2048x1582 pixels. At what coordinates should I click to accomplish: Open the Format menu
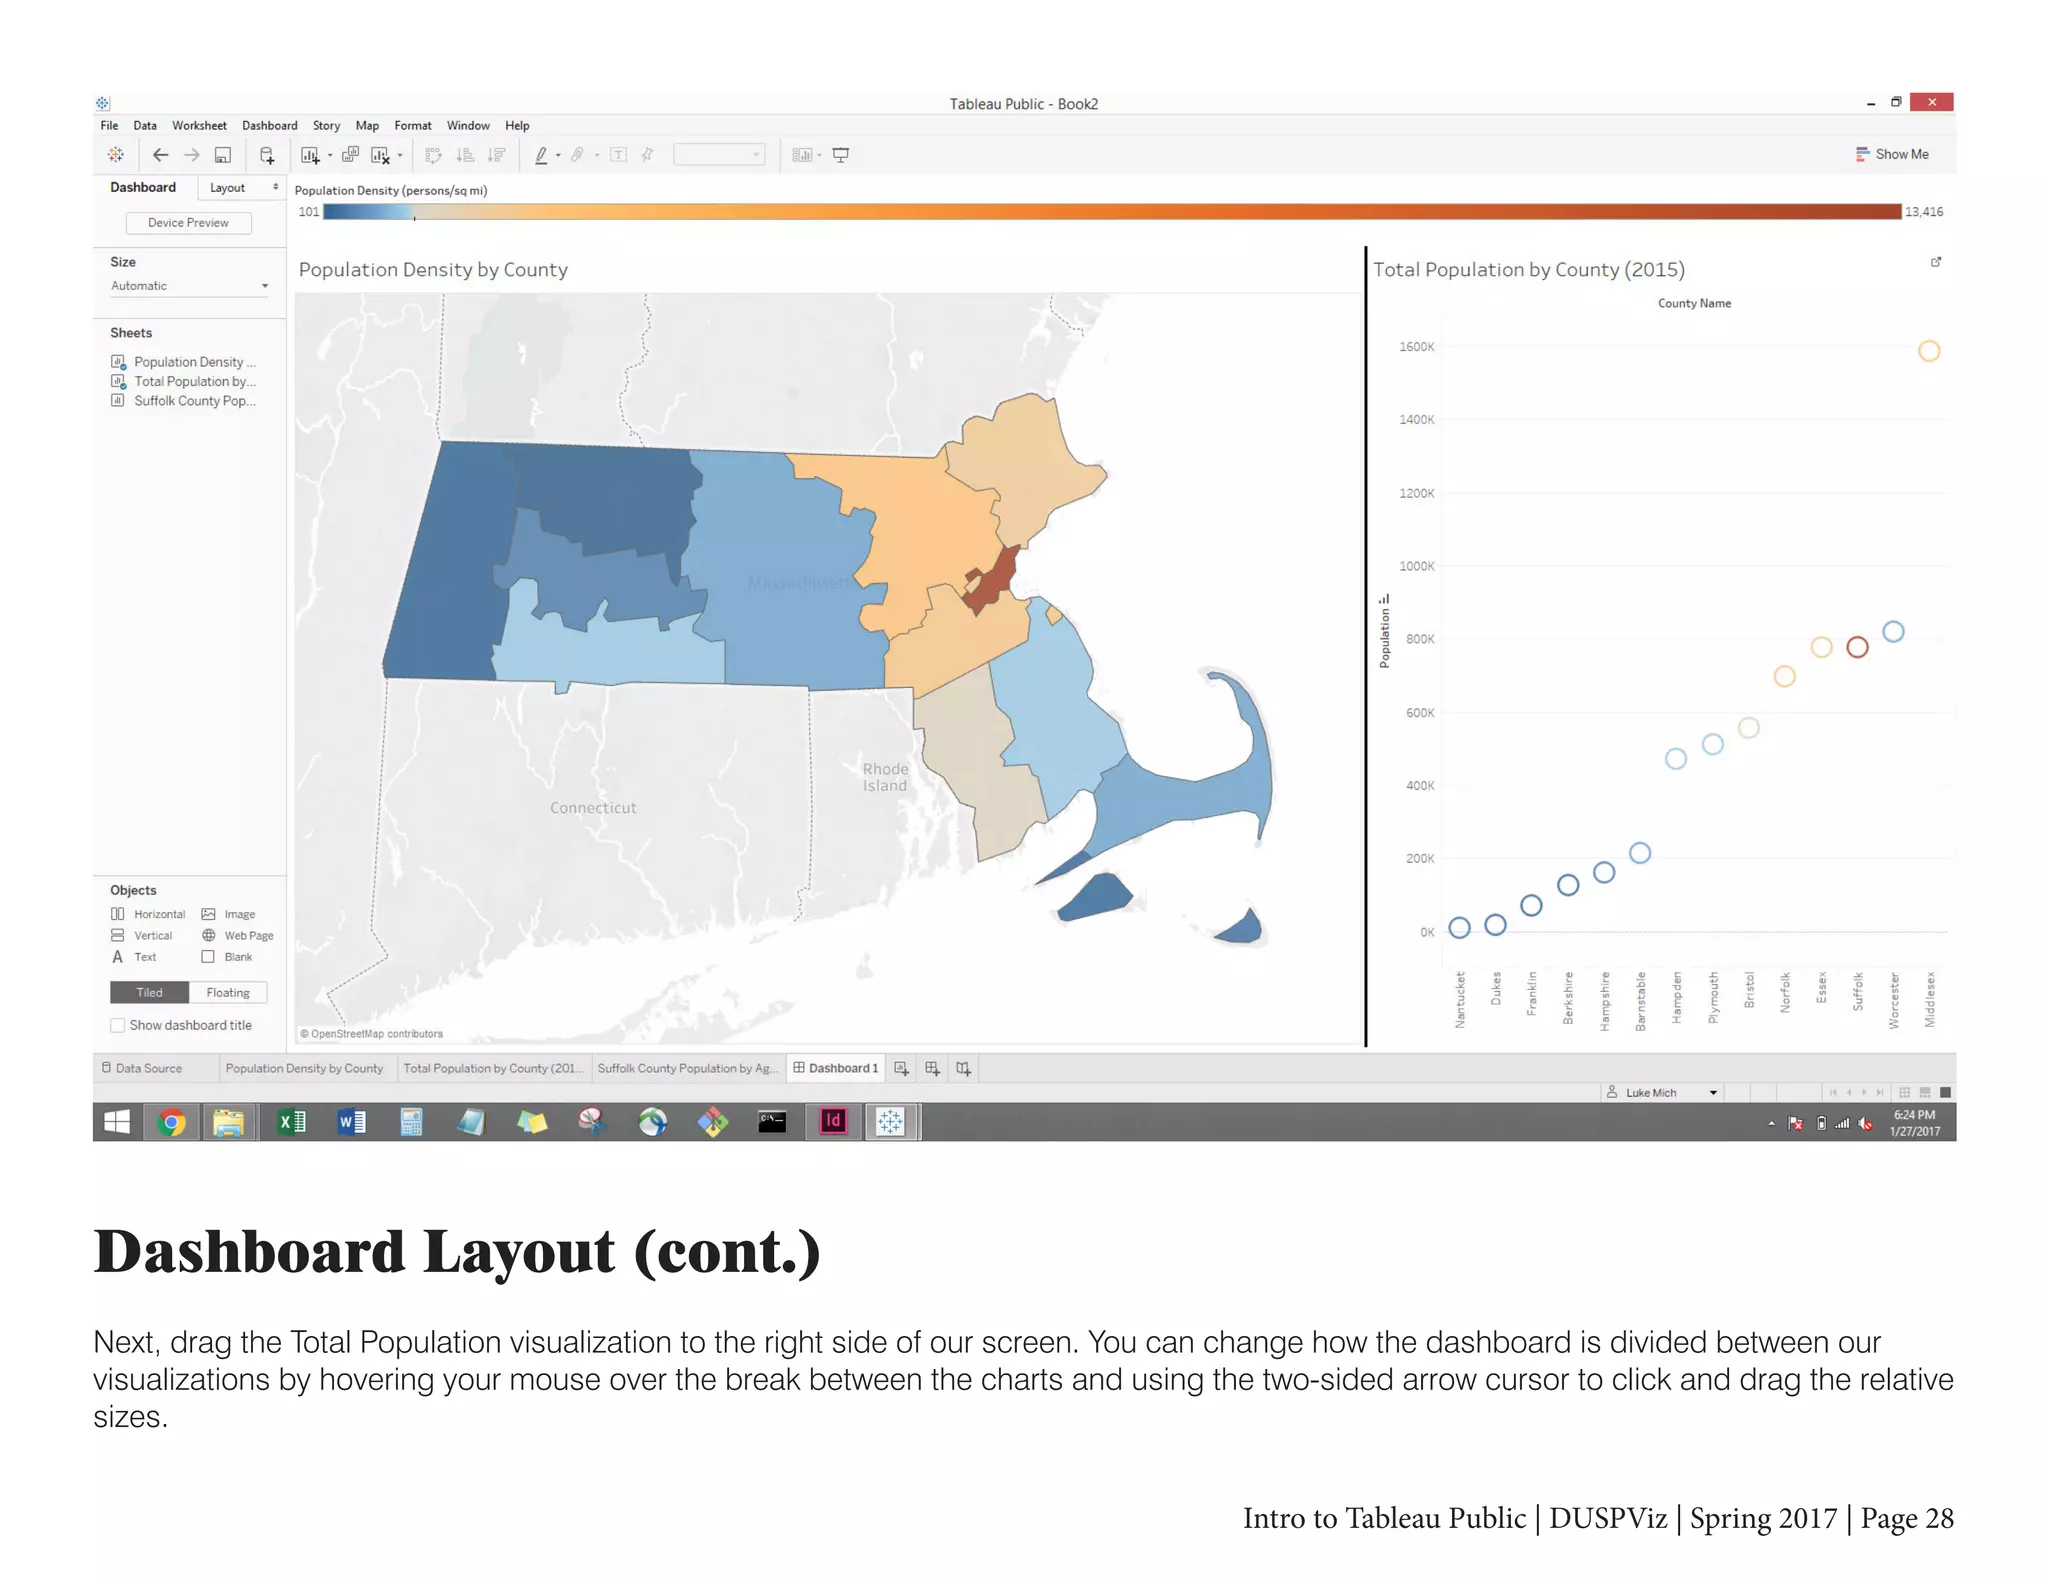point(413,125)
